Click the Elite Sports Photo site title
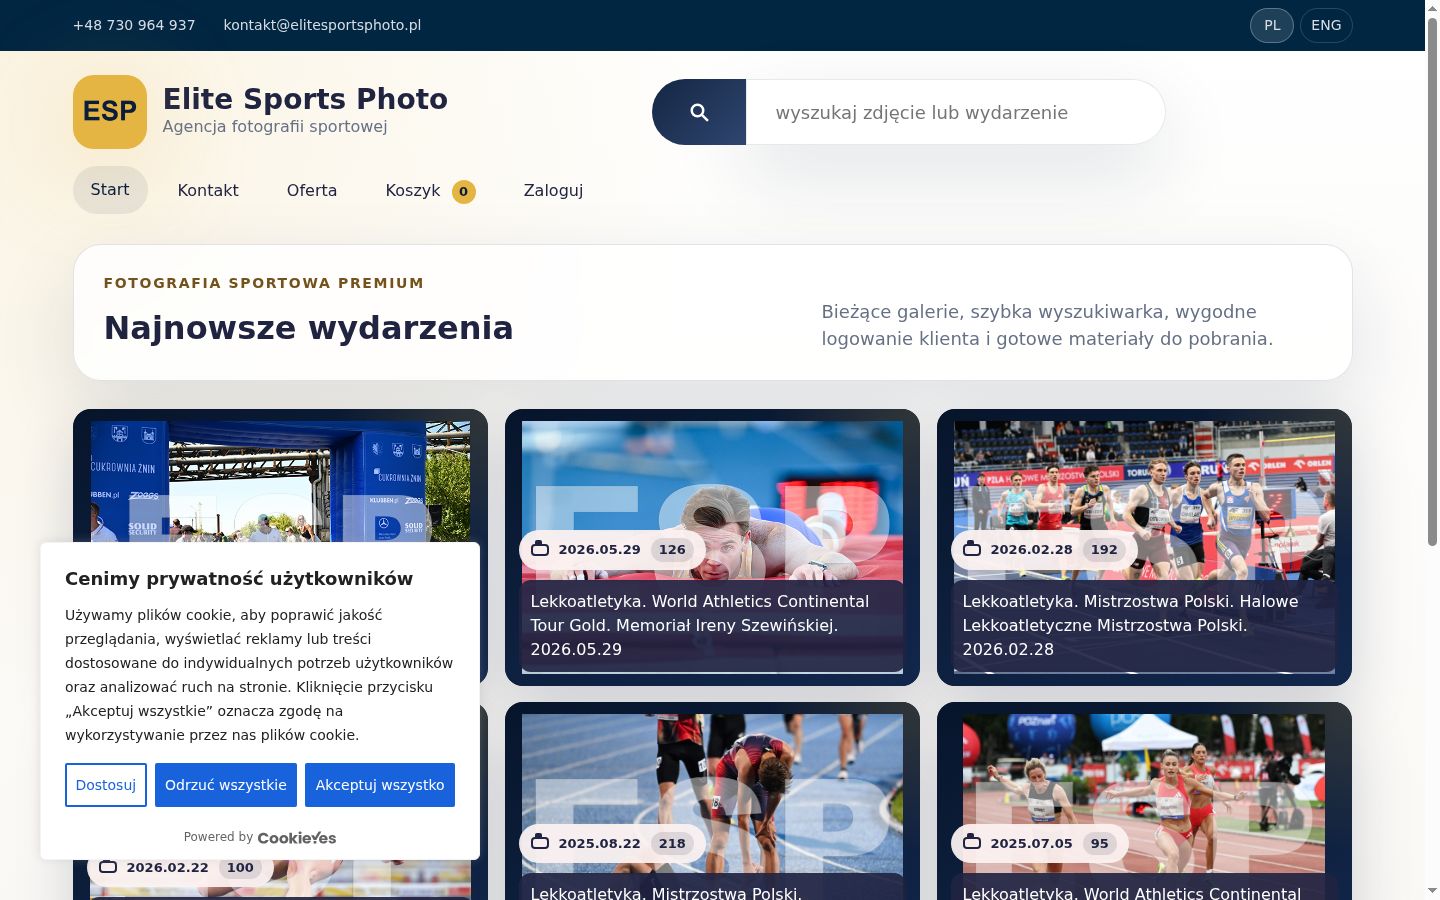This screenshot has width=1440, height=900. [x=305, y=99]
